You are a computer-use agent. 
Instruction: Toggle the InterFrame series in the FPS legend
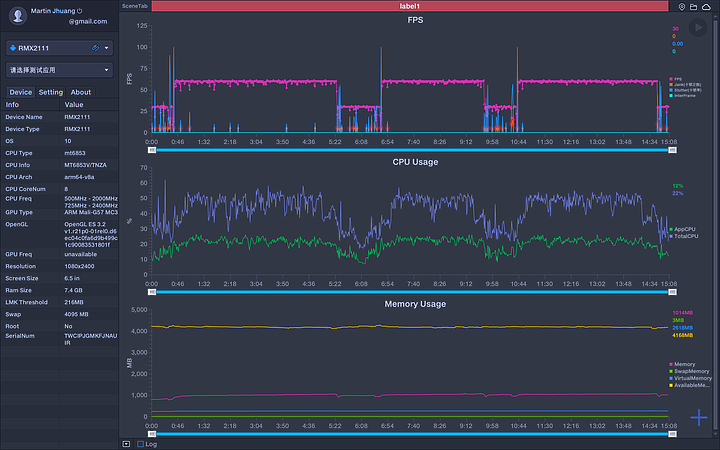tap(682, 96)
